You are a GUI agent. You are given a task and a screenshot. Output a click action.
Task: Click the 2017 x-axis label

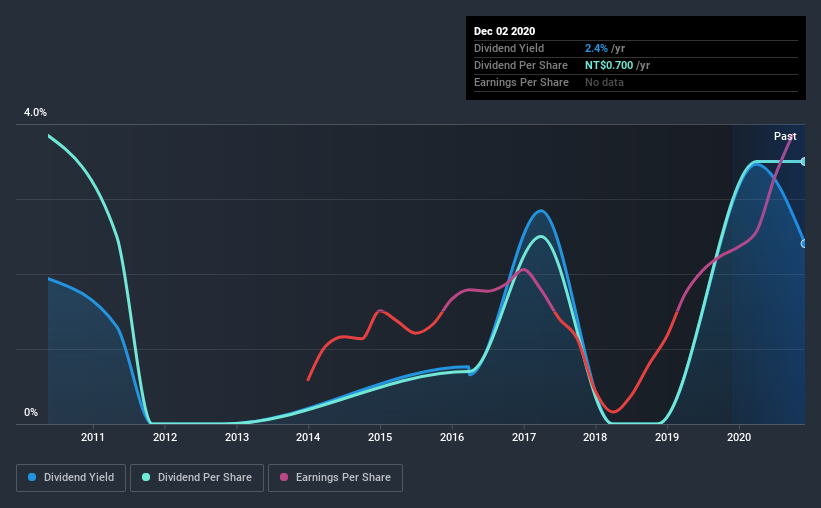click(x=524, y=437)
